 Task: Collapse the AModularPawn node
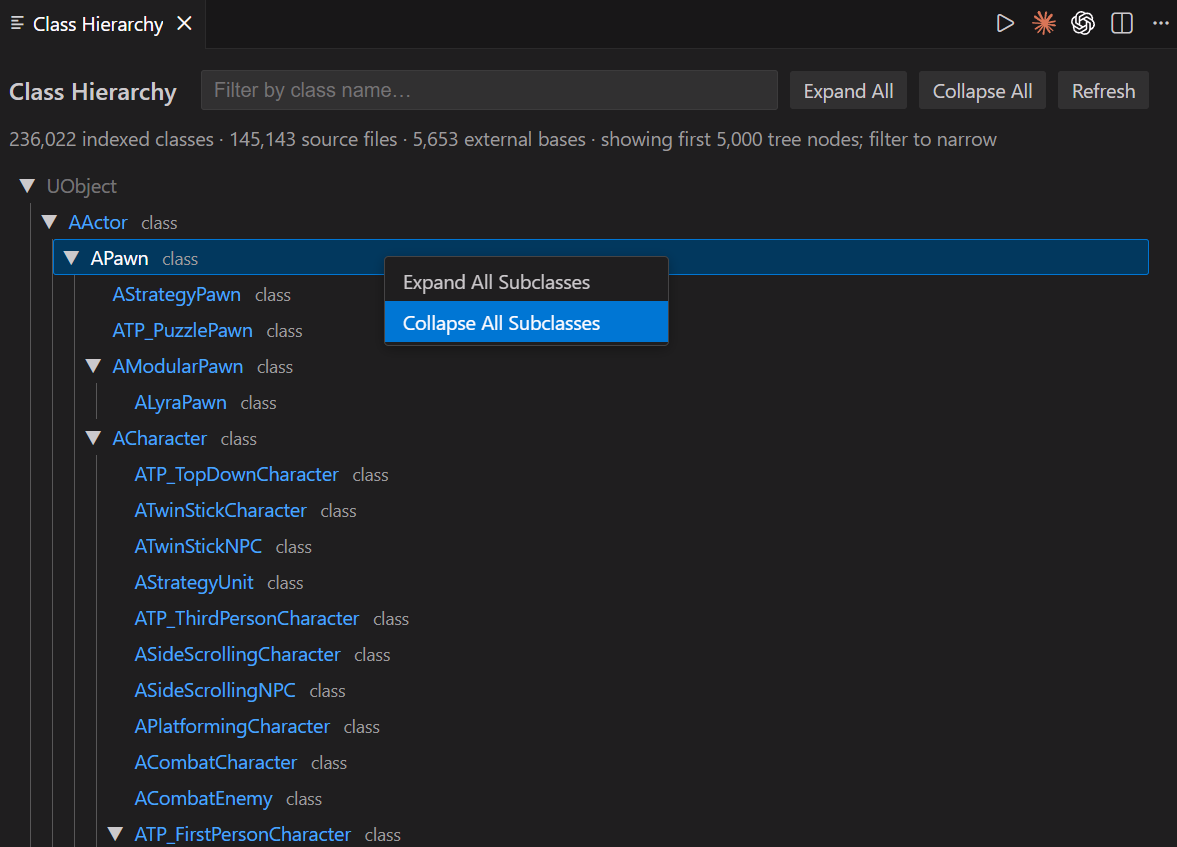[x=93, y=366]
